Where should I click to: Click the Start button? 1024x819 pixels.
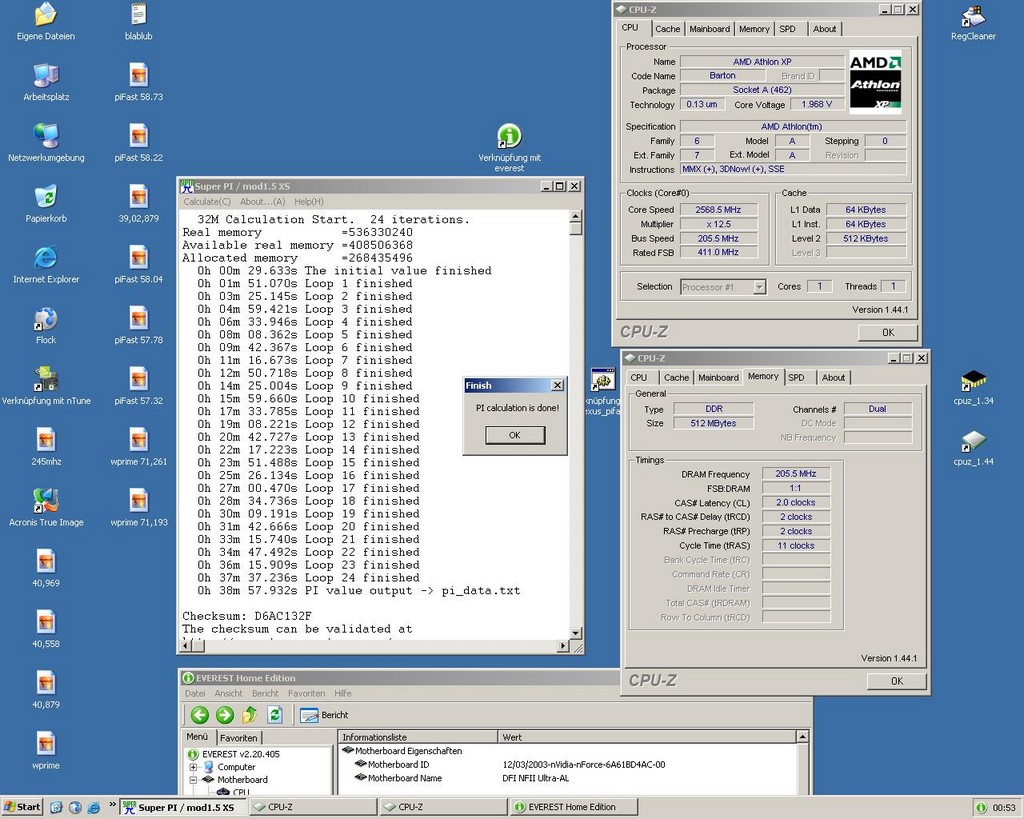tap(22, 807)
